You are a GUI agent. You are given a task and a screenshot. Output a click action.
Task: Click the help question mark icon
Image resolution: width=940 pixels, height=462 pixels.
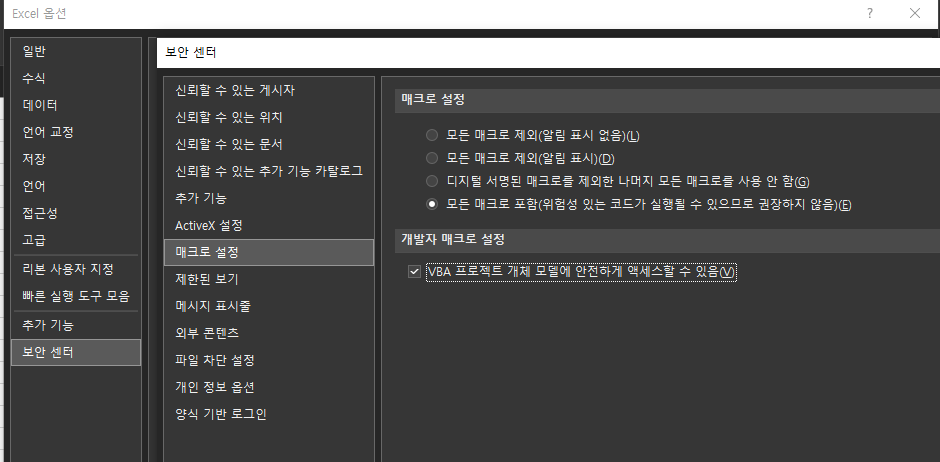869,13
